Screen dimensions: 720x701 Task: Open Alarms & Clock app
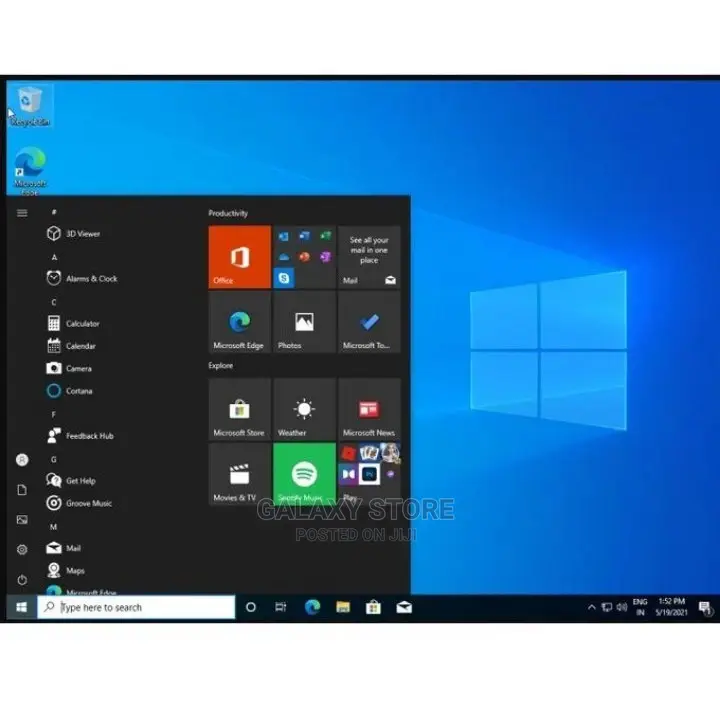pos(82,279)
